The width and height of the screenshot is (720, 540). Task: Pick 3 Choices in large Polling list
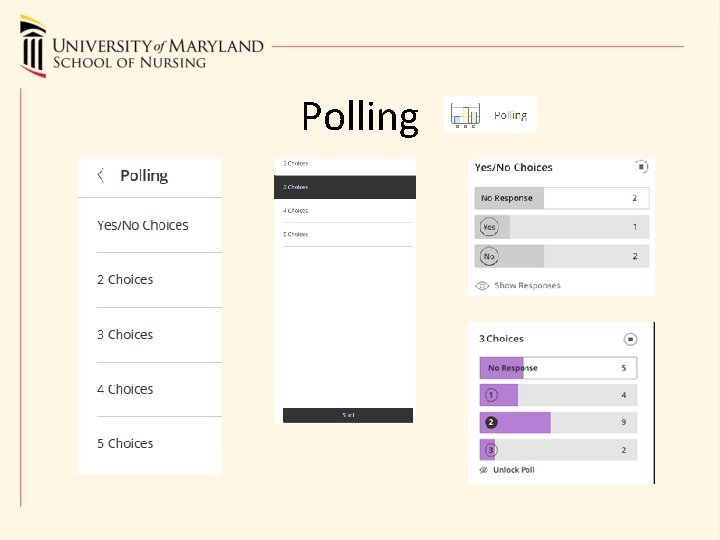pos(125,335)
